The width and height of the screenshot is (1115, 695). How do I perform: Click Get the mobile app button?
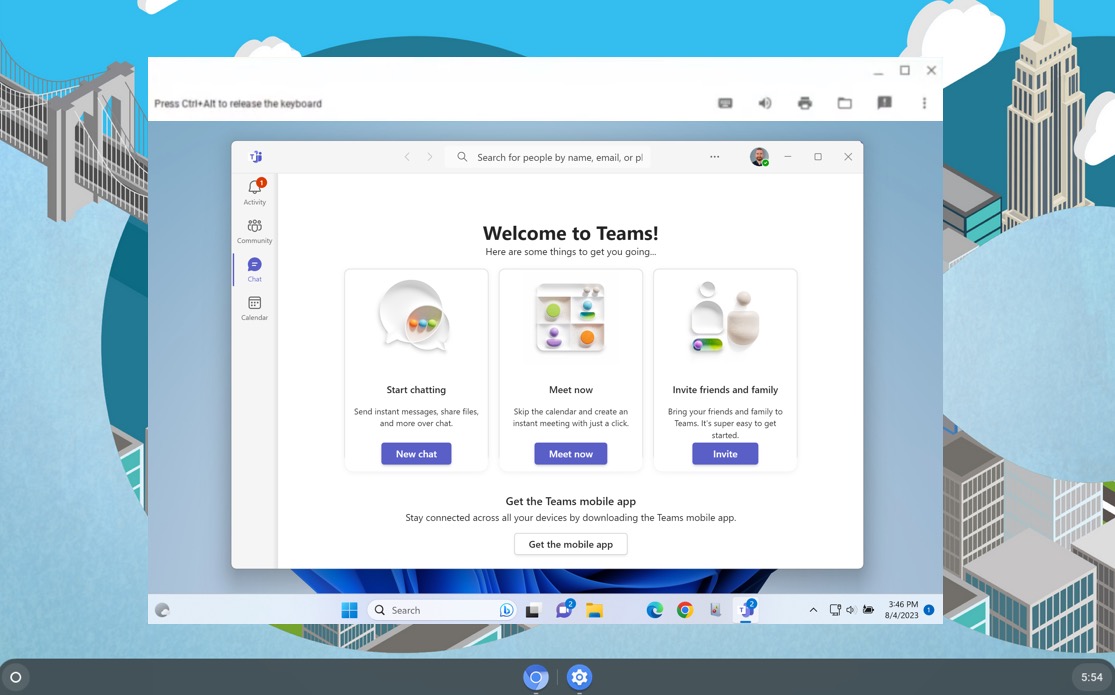pos(570,543)
